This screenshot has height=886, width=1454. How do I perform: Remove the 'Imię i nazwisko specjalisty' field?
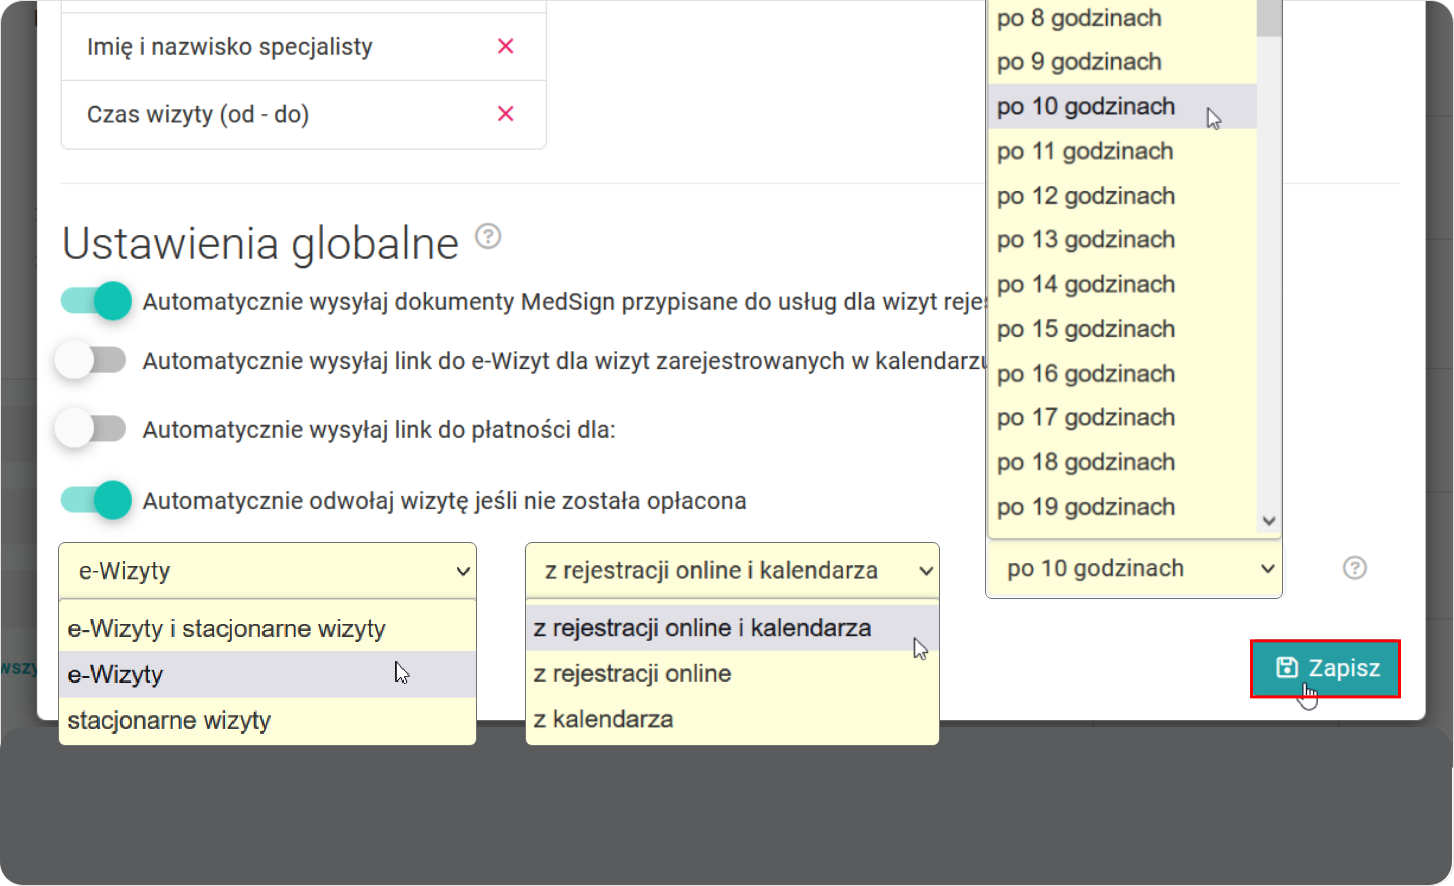[506, 46]
